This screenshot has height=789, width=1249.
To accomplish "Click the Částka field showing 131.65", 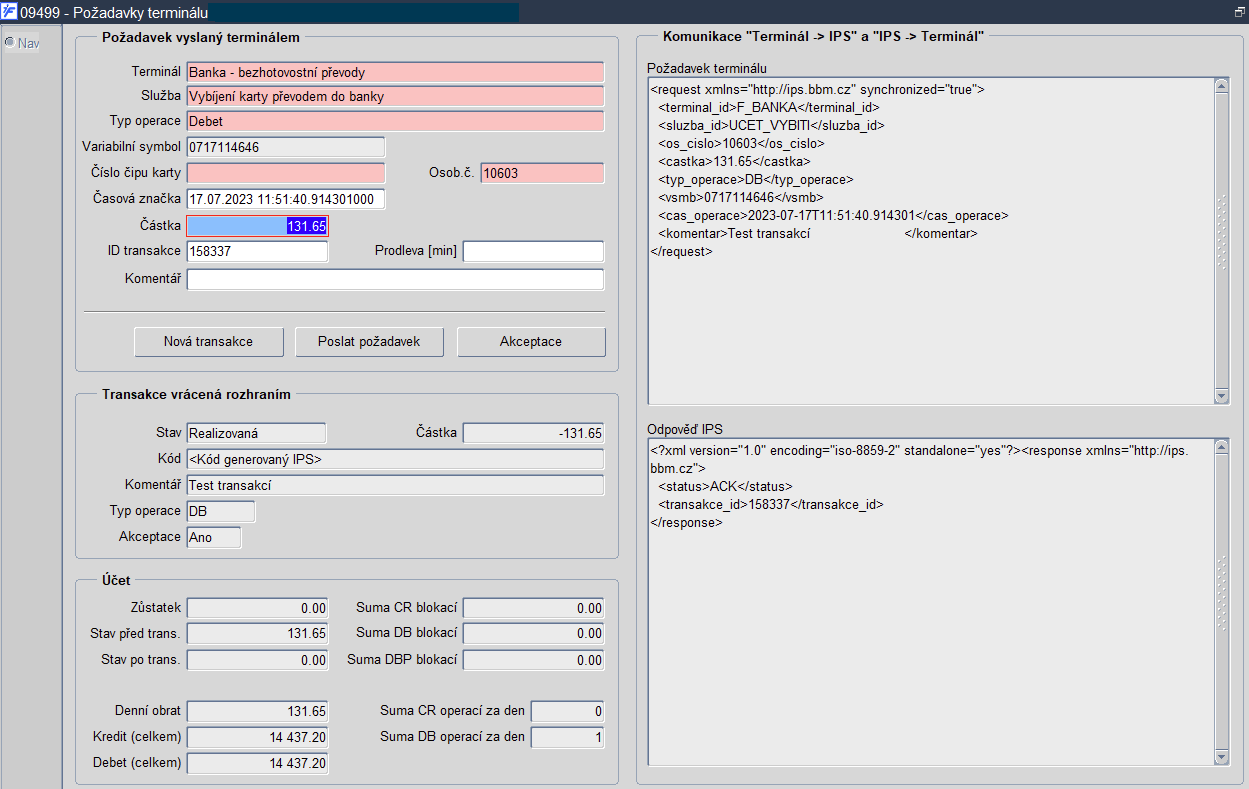I will pyautogui.click(x=257, y=226).
